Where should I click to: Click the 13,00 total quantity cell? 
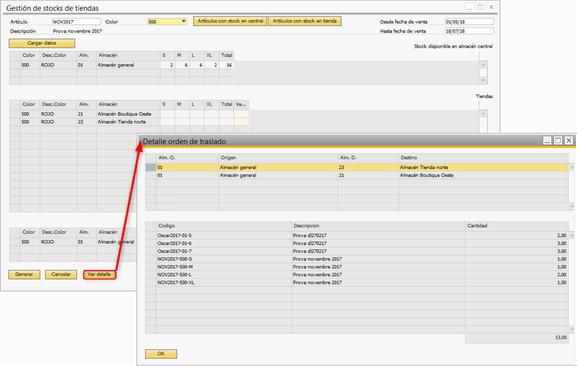[517, 338]
